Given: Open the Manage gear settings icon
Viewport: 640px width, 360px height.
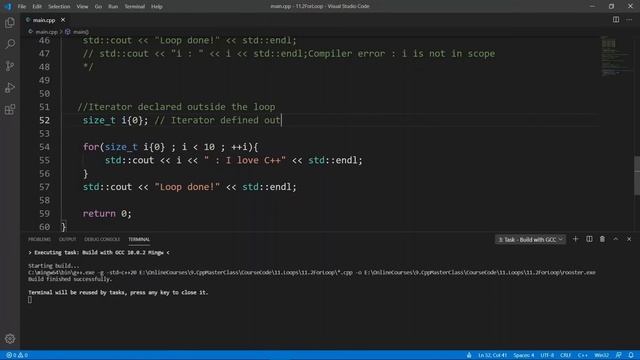Looking at the screenshot, I should [10, 339].
